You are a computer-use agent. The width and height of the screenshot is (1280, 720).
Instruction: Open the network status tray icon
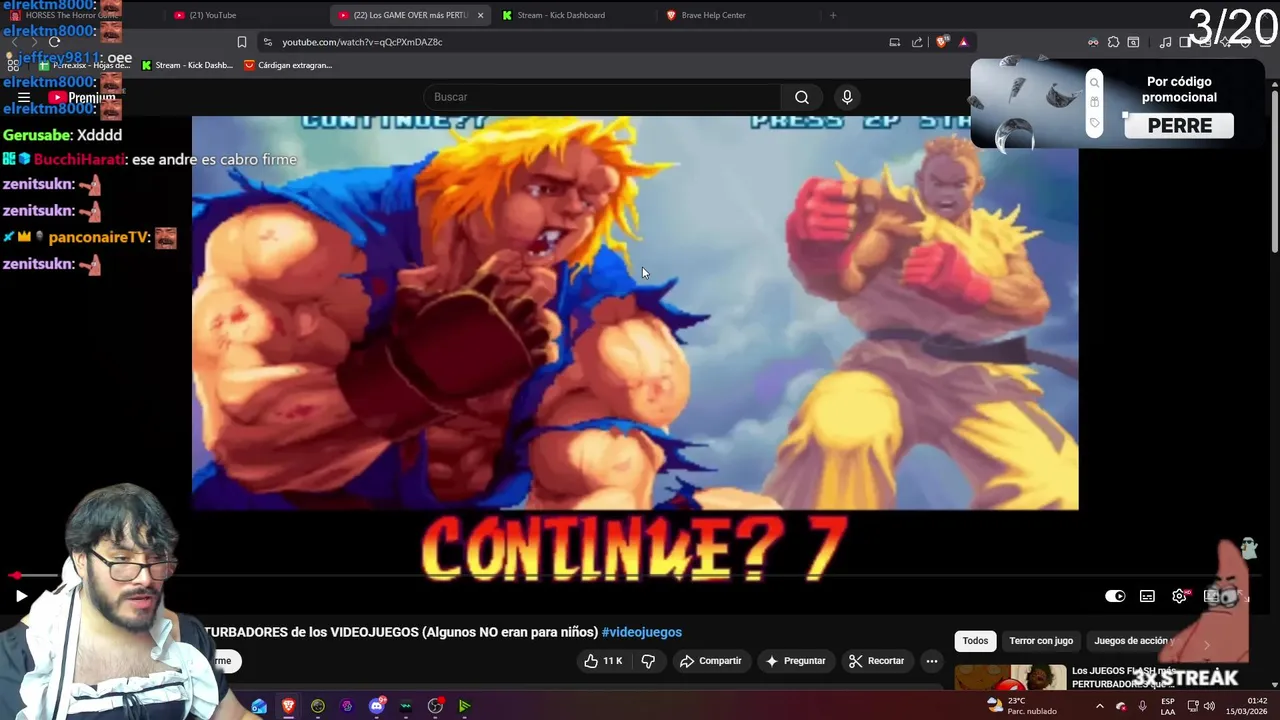[x=1193, y=706]
